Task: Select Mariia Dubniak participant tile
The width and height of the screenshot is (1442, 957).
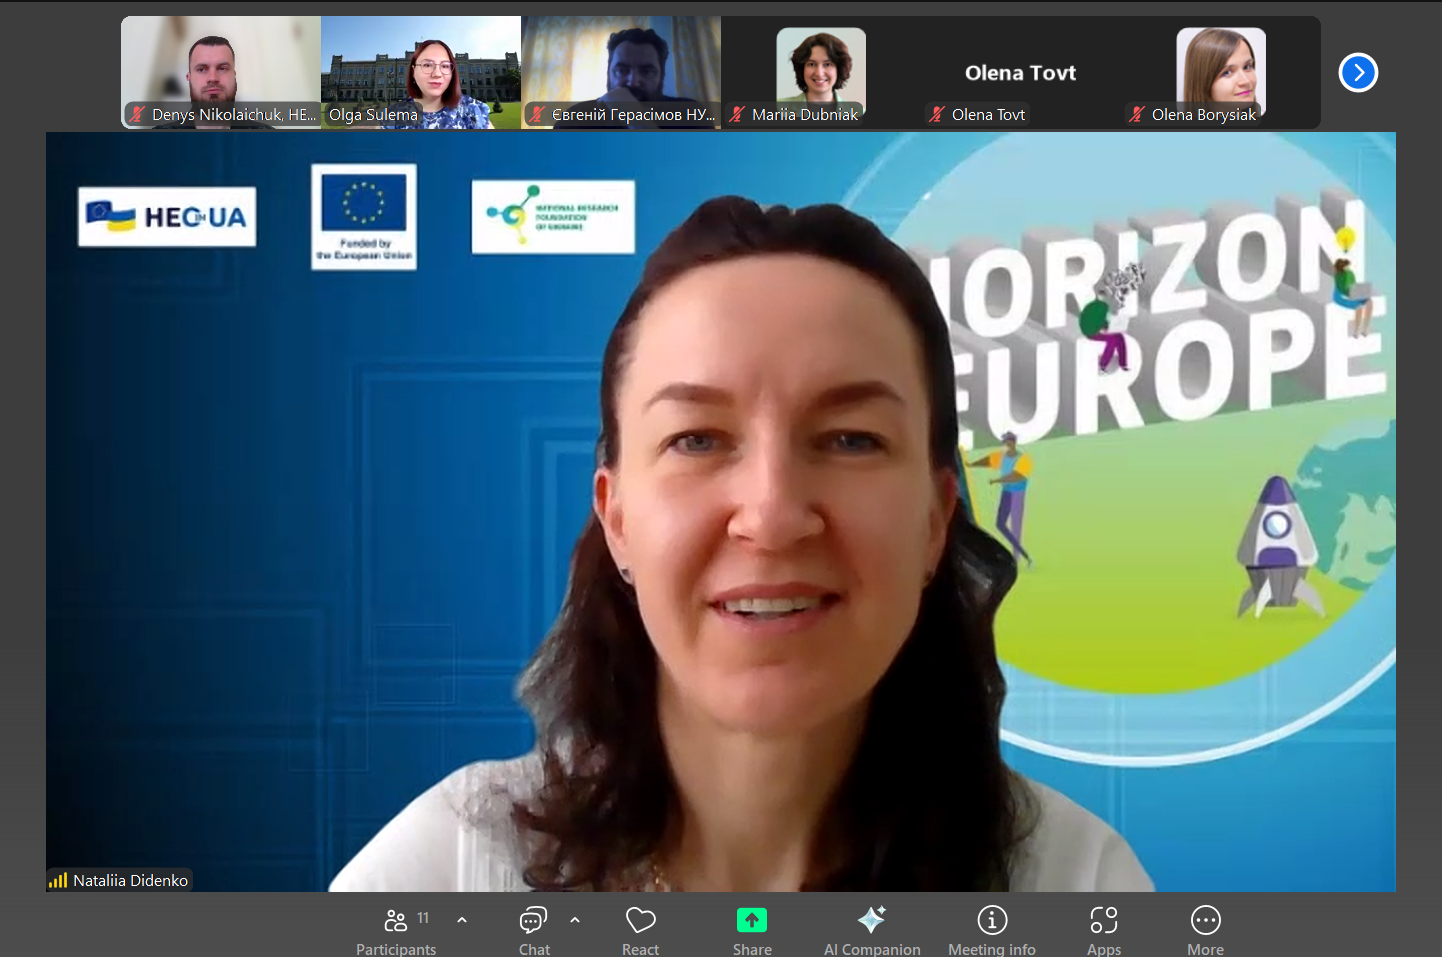Action: (821, 72)
